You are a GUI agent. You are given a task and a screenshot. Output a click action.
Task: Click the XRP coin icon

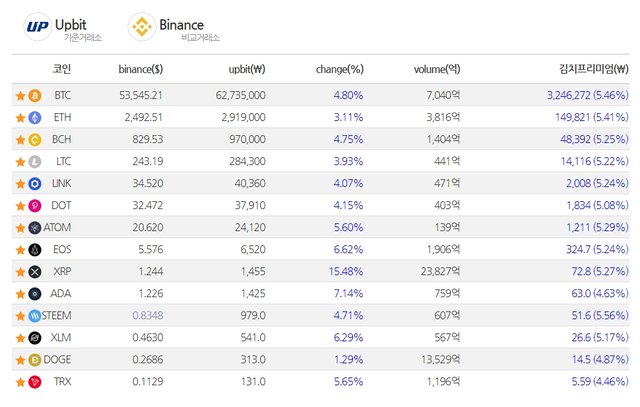(35, 272)
